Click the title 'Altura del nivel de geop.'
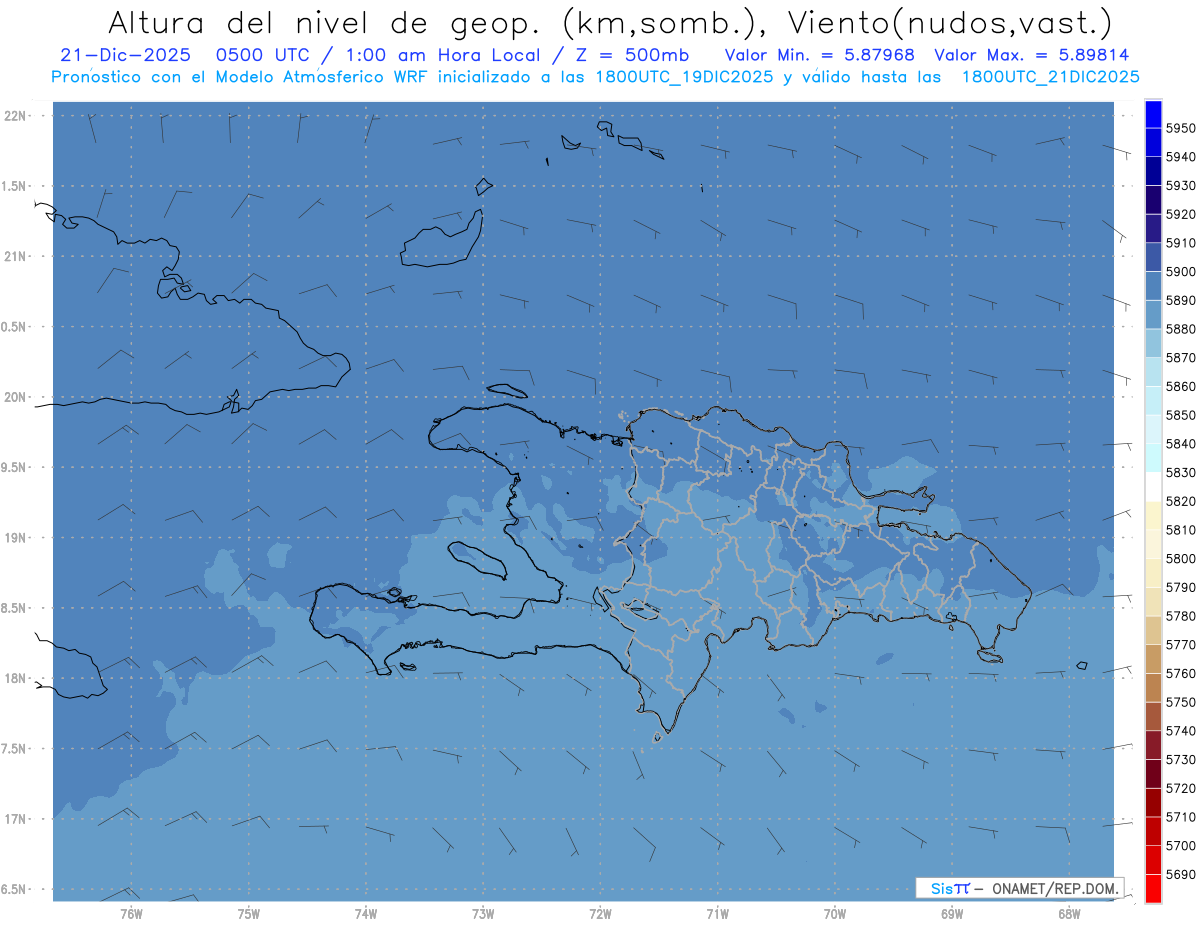 pos(324,22)
